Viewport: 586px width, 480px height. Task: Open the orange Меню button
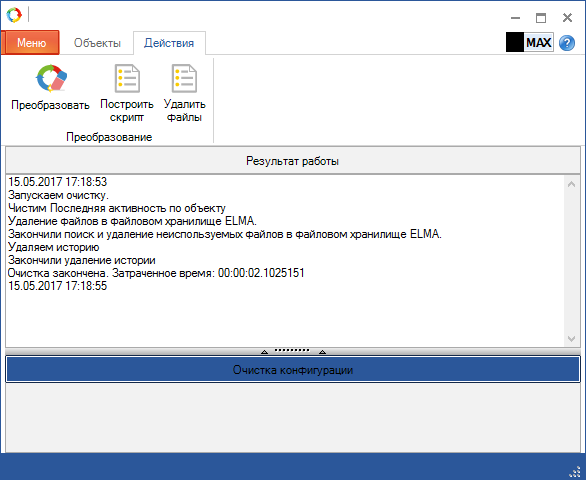[x=31, y=43]
